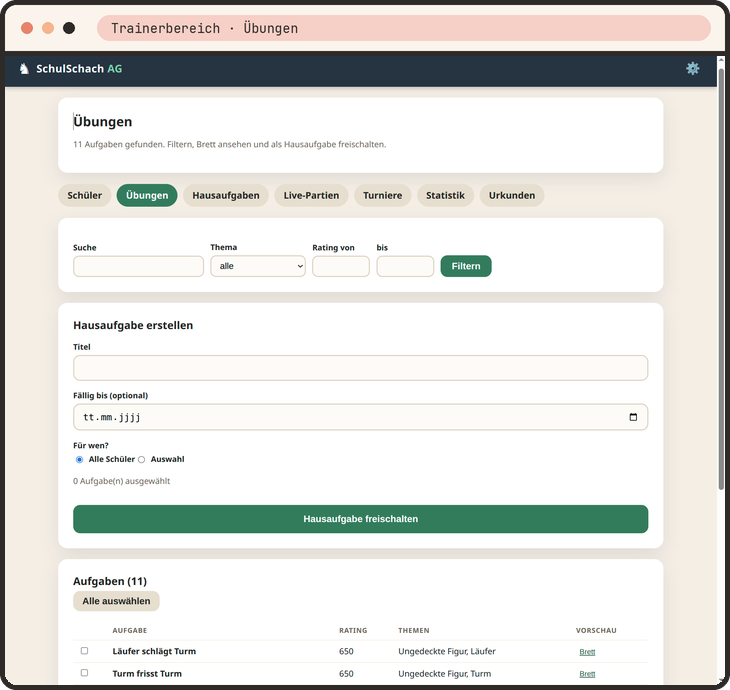
Task: Click the THEMEN column header
Action: pos(413,630)
